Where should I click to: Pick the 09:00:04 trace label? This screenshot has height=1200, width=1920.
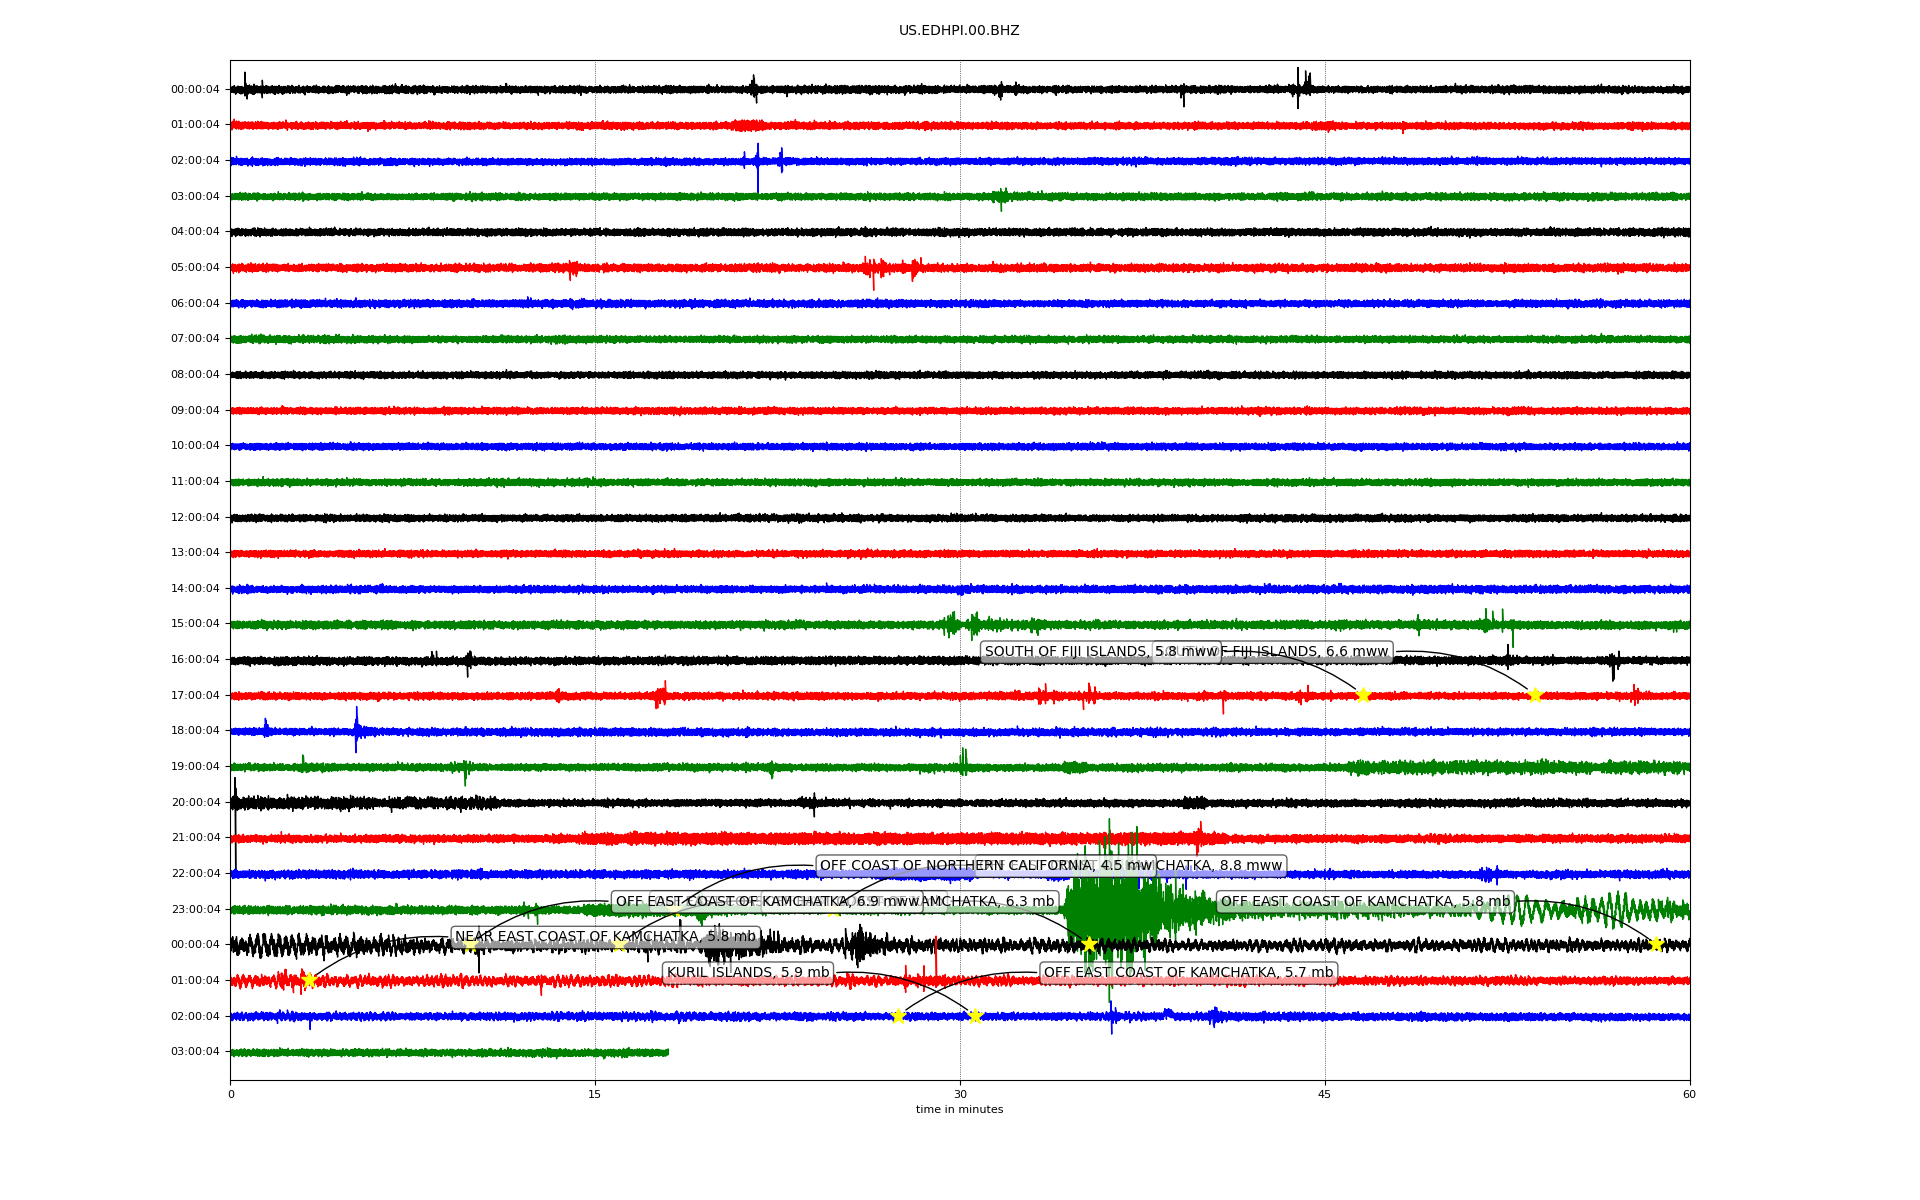coord(195,410)
